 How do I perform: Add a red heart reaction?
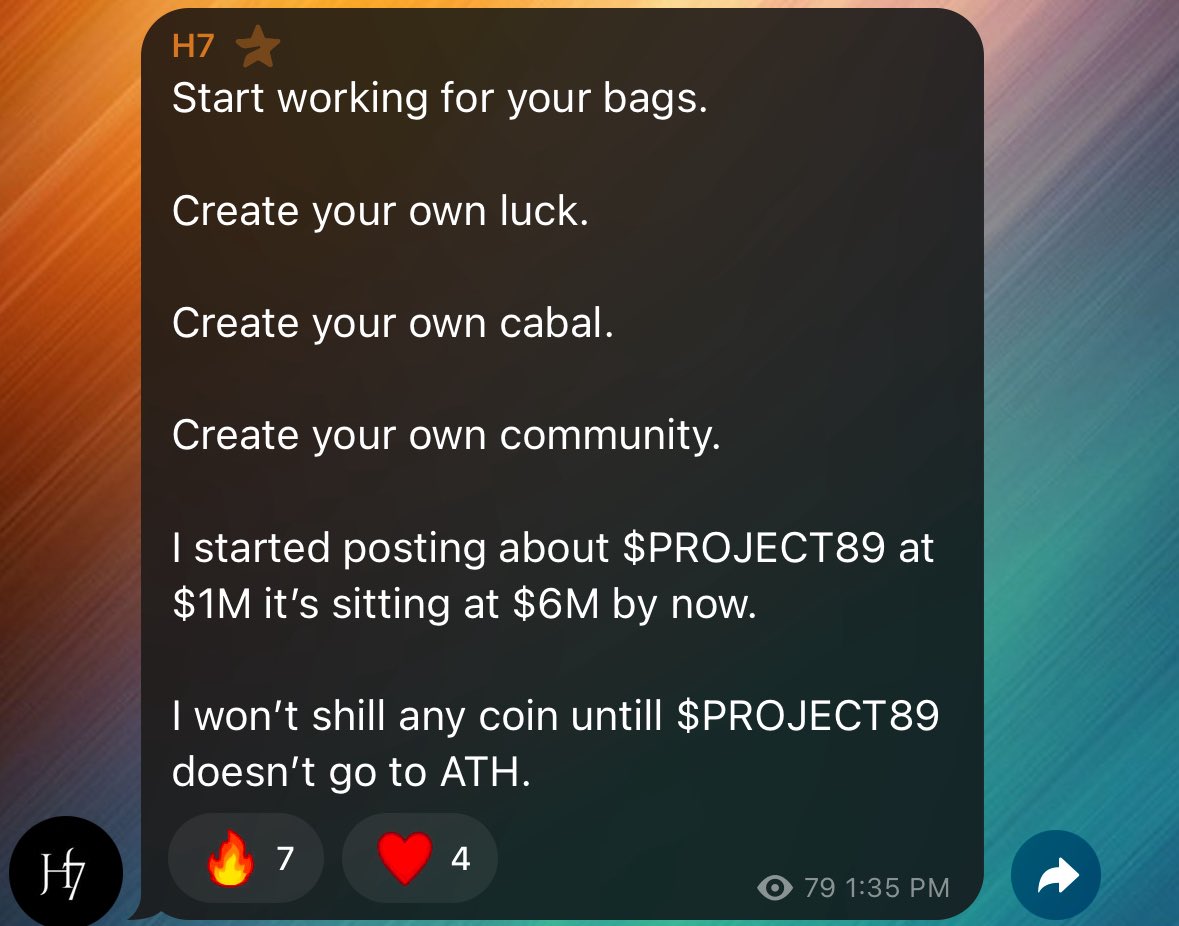tap(420, 858)
